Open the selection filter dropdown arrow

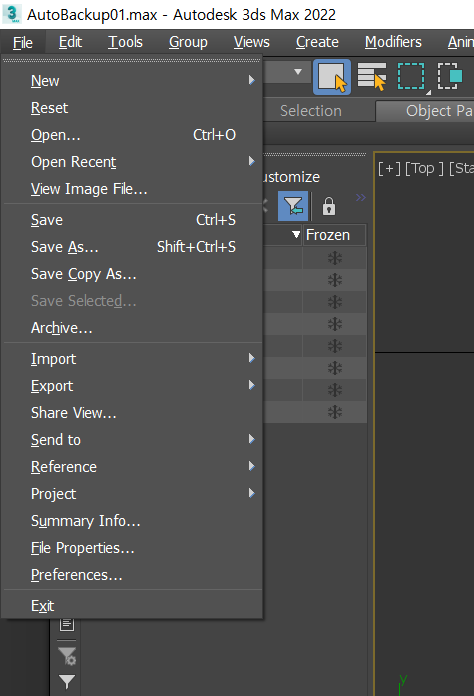(298, 71)
